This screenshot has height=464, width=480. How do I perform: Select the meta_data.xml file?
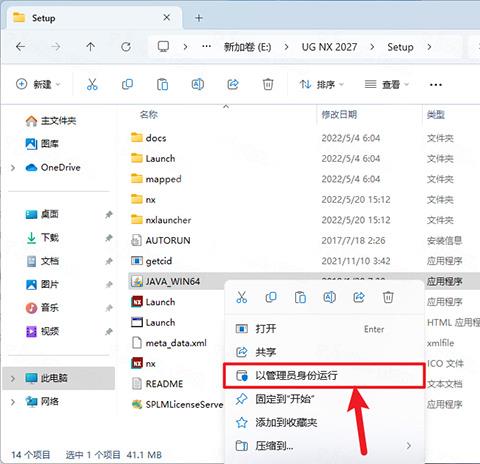pos(169,343)
